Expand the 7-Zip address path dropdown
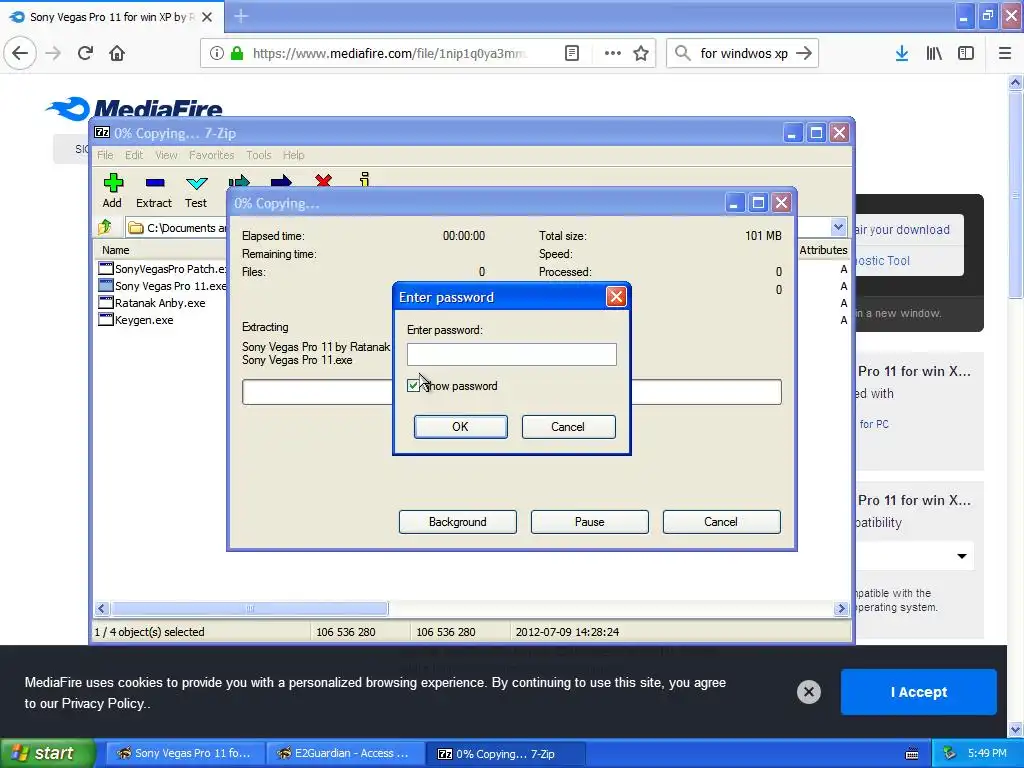Image resolution: width=1024 pixels, height=768 pixels. click(839, 227)
